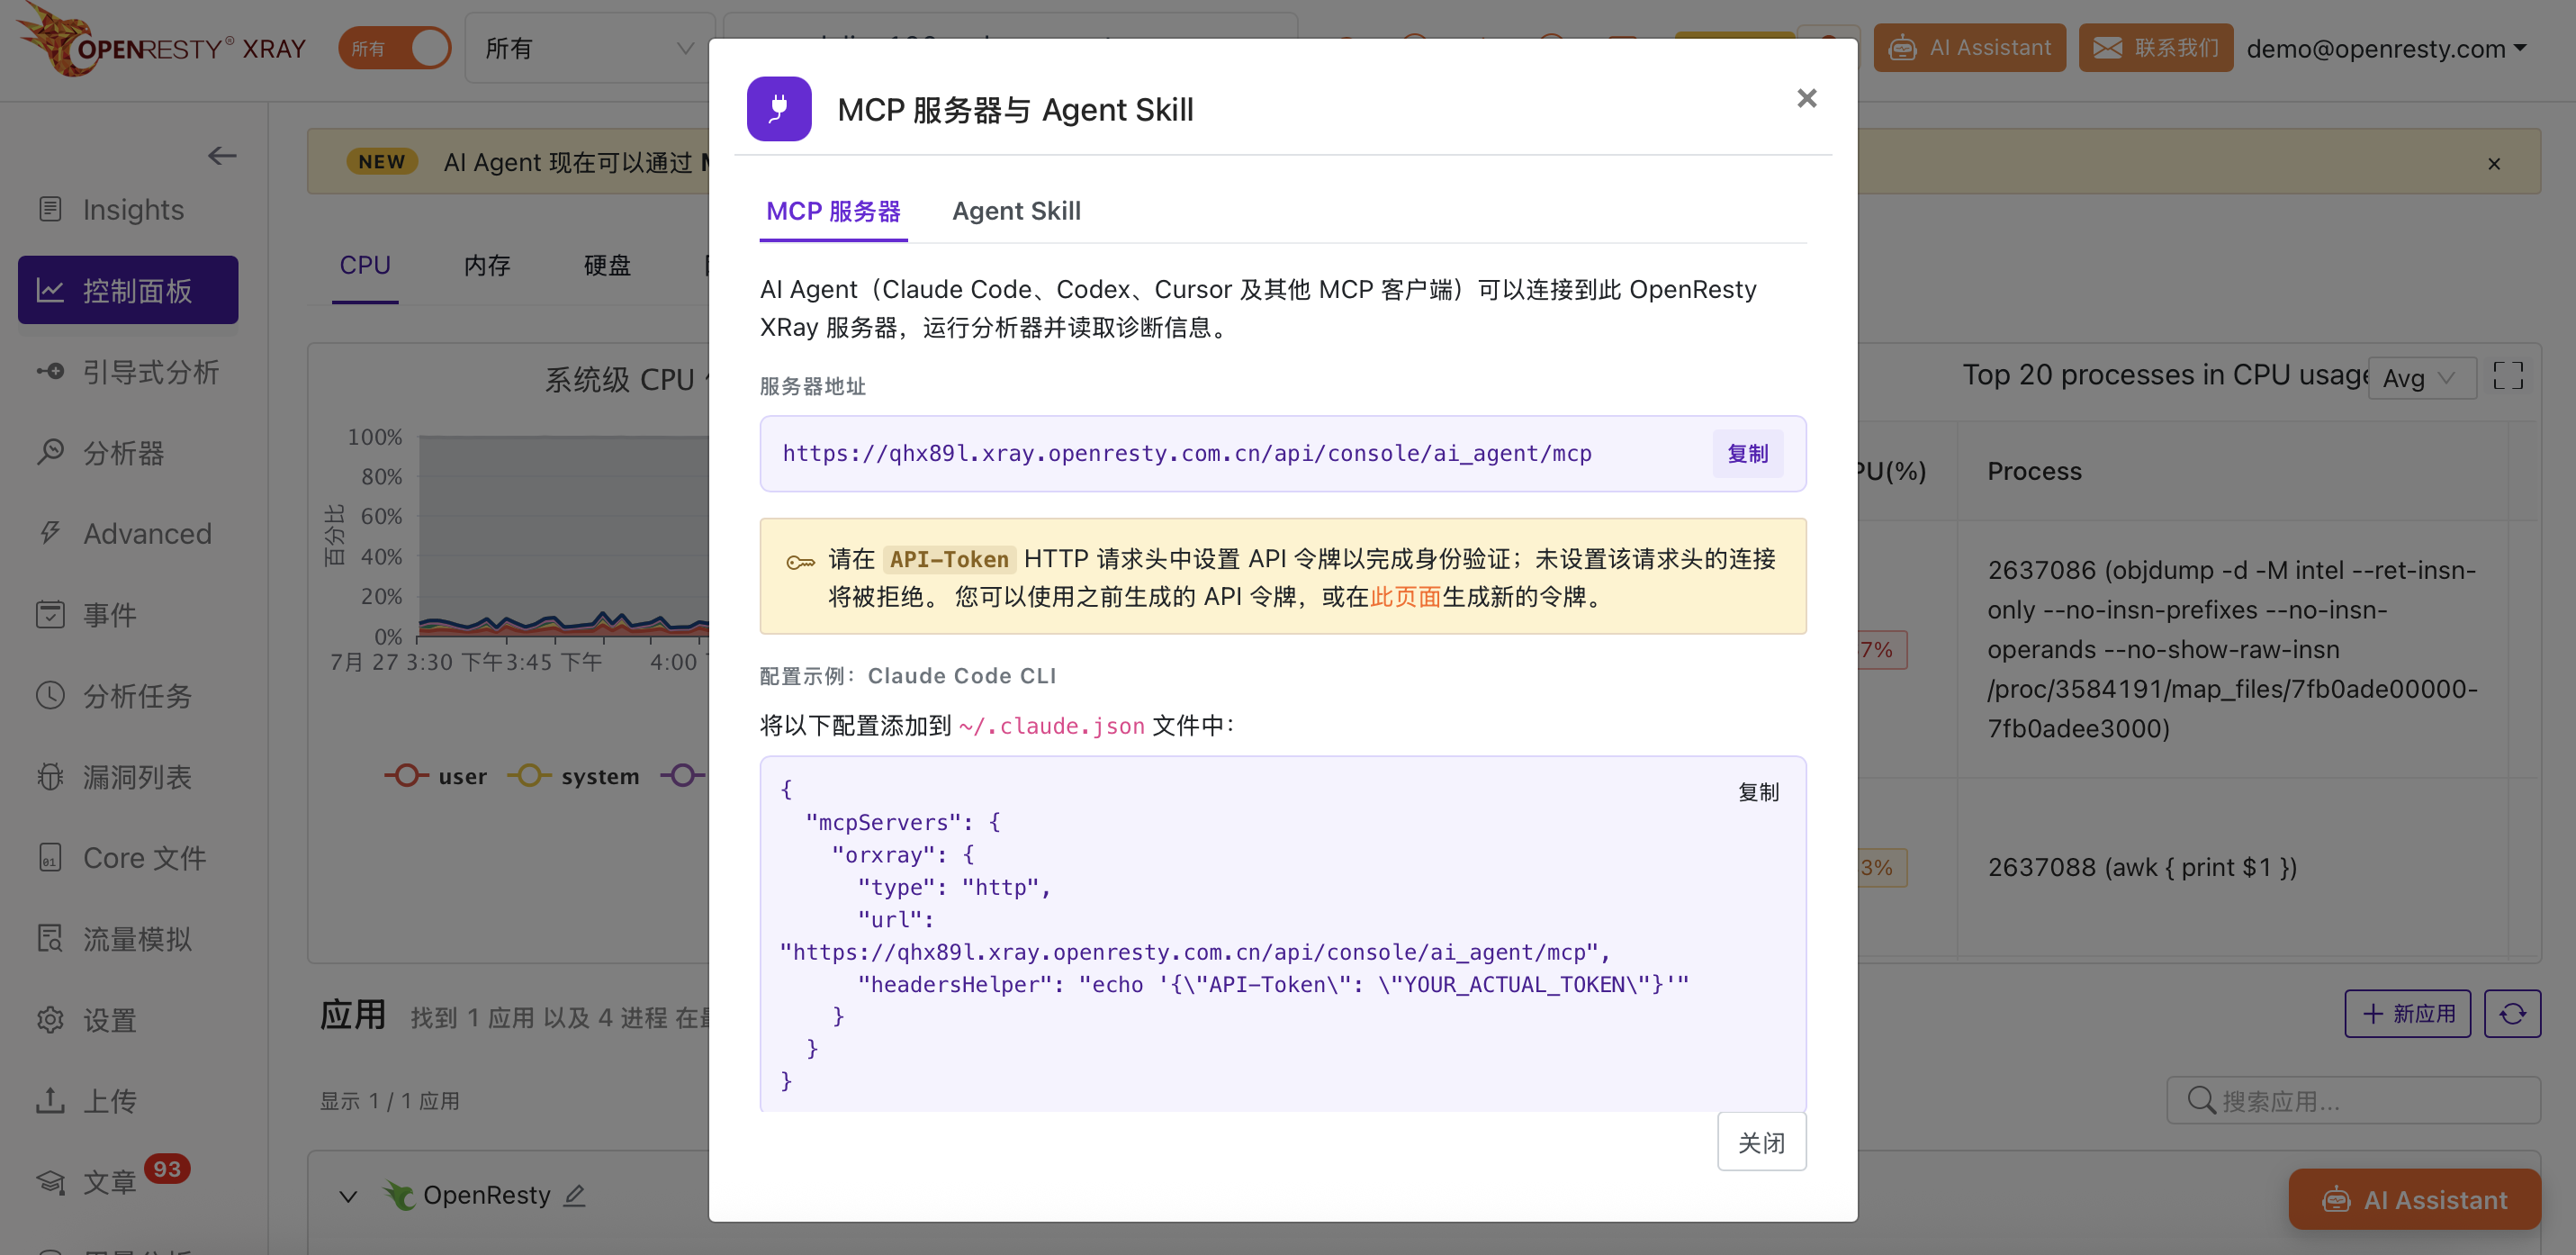
Task: Open Core 文件 in sidebar
Action: [x=144, y=858]
